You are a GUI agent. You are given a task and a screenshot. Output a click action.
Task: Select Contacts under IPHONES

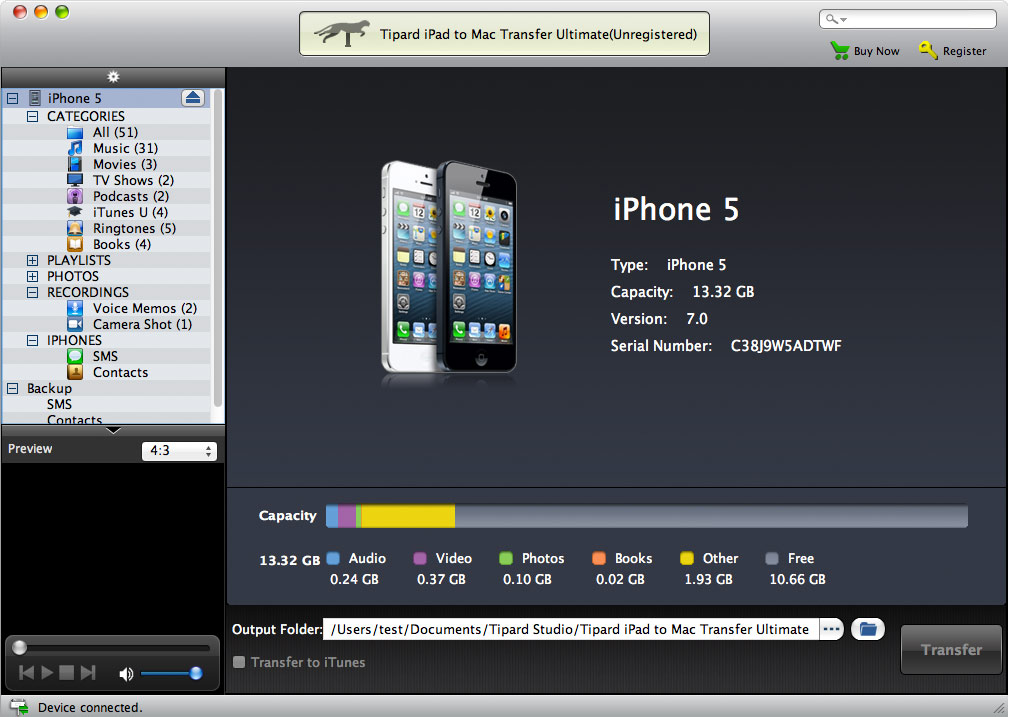tap(120, 372)
